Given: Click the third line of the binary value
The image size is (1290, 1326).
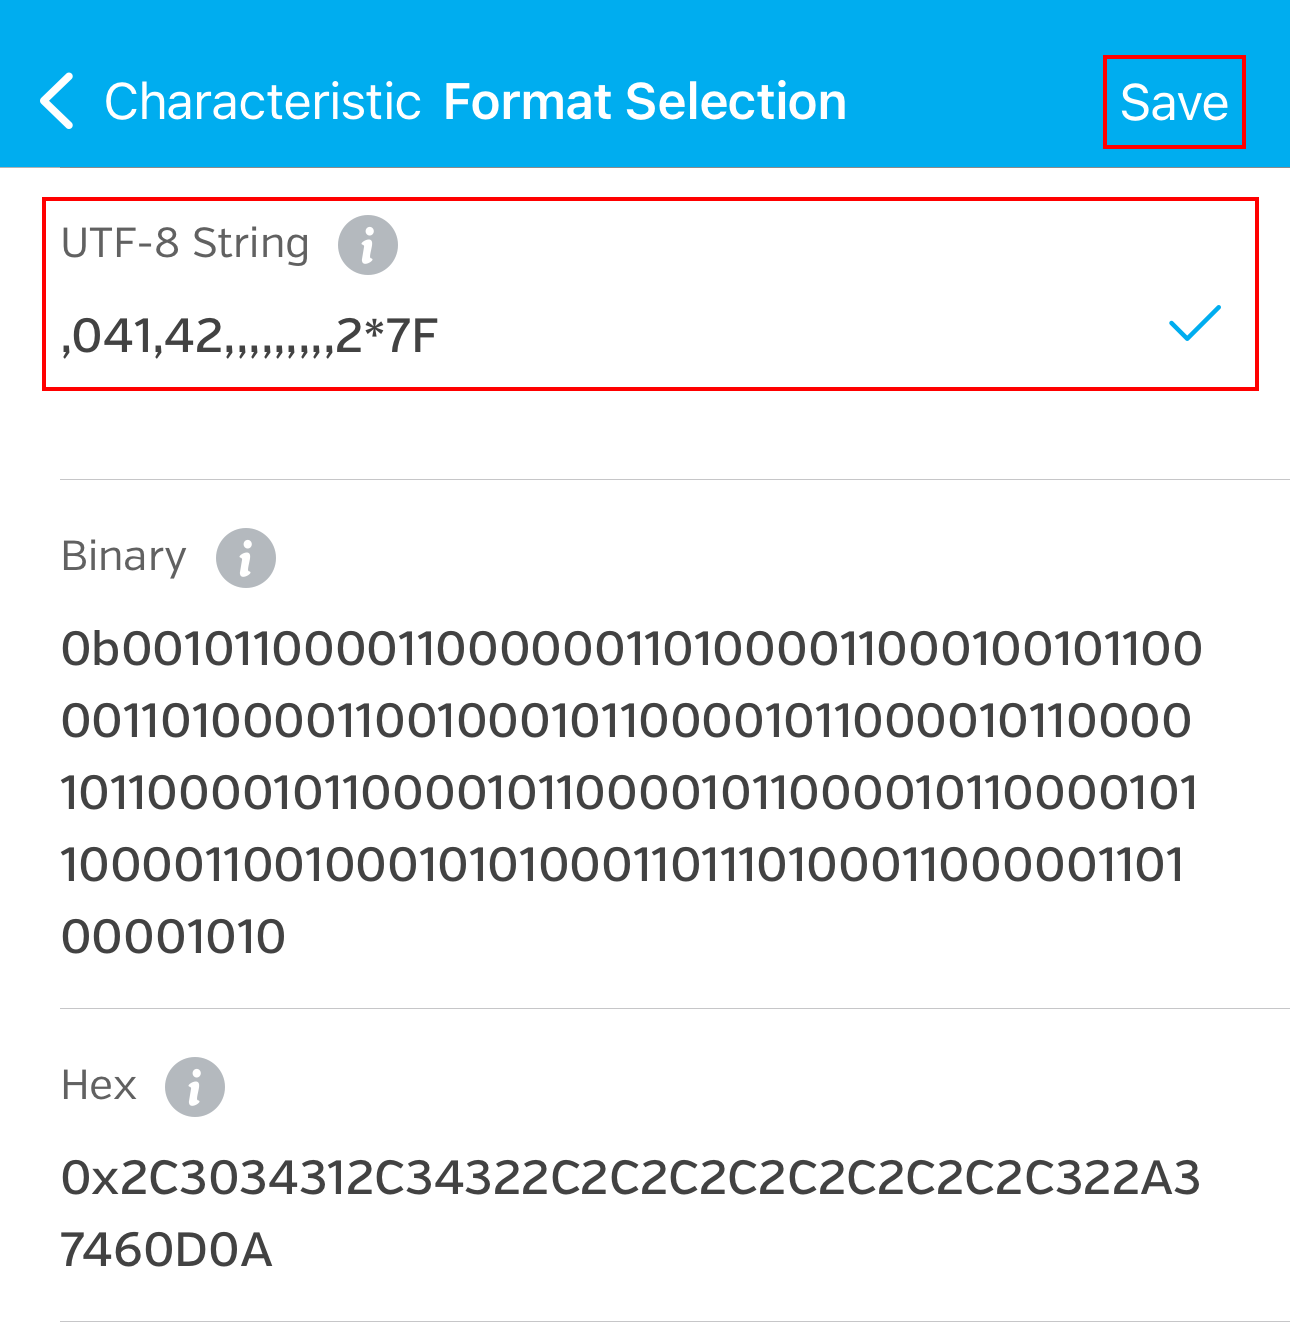Looking at the screenshot, I should click(629, 793).
